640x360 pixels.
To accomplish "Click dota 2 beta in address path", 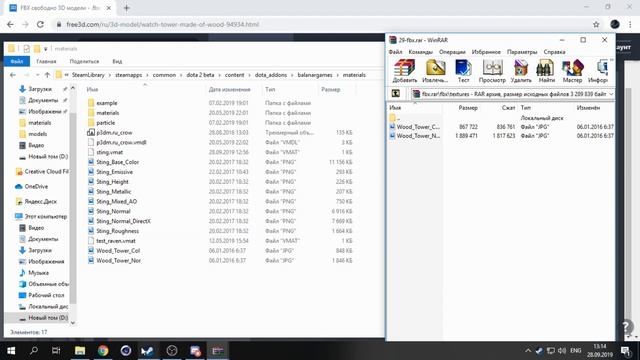I will coord(200,75).
